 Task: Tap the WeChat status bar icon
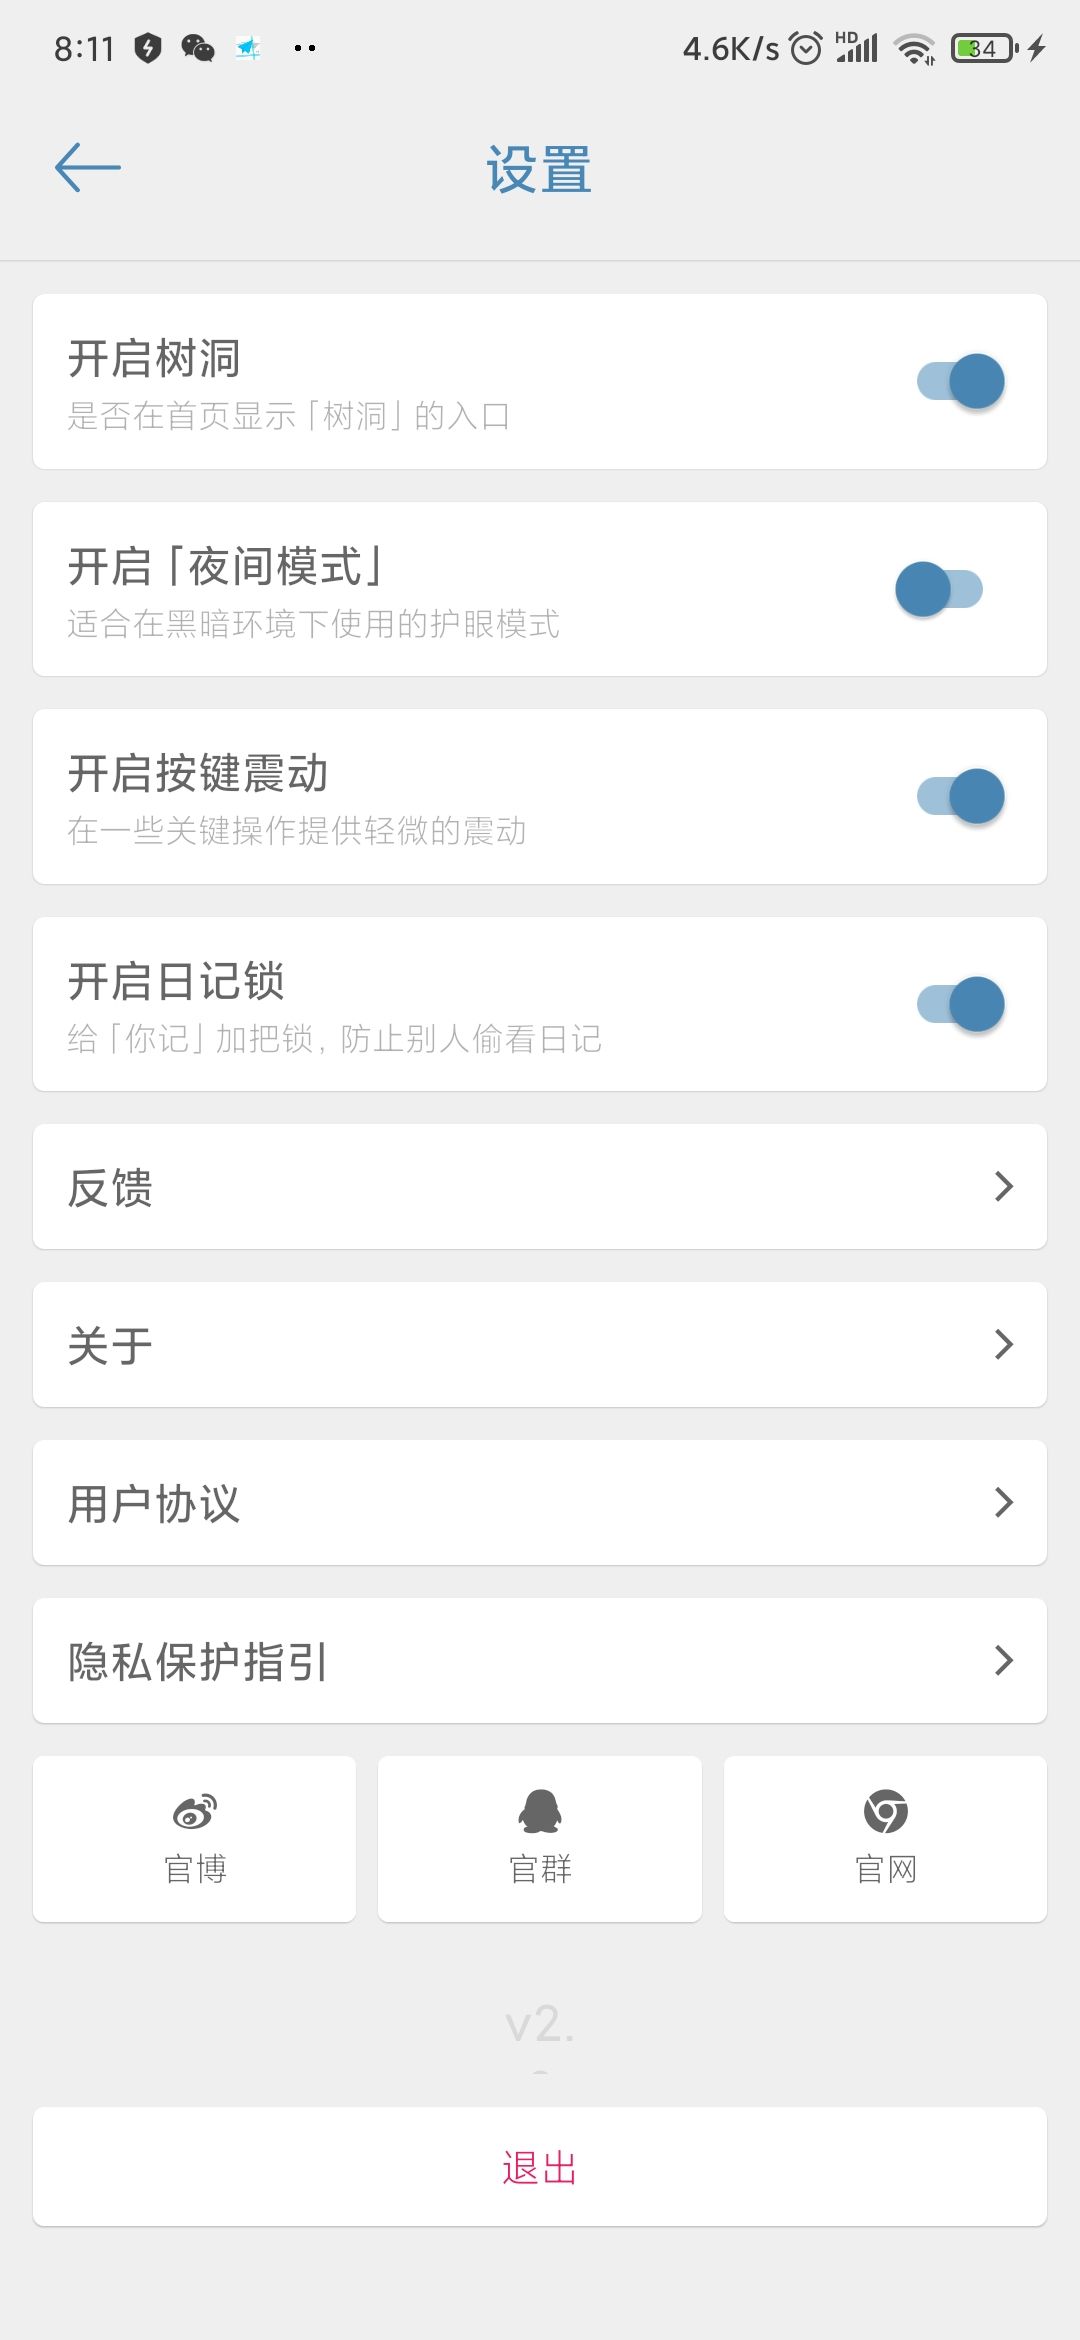198,48
